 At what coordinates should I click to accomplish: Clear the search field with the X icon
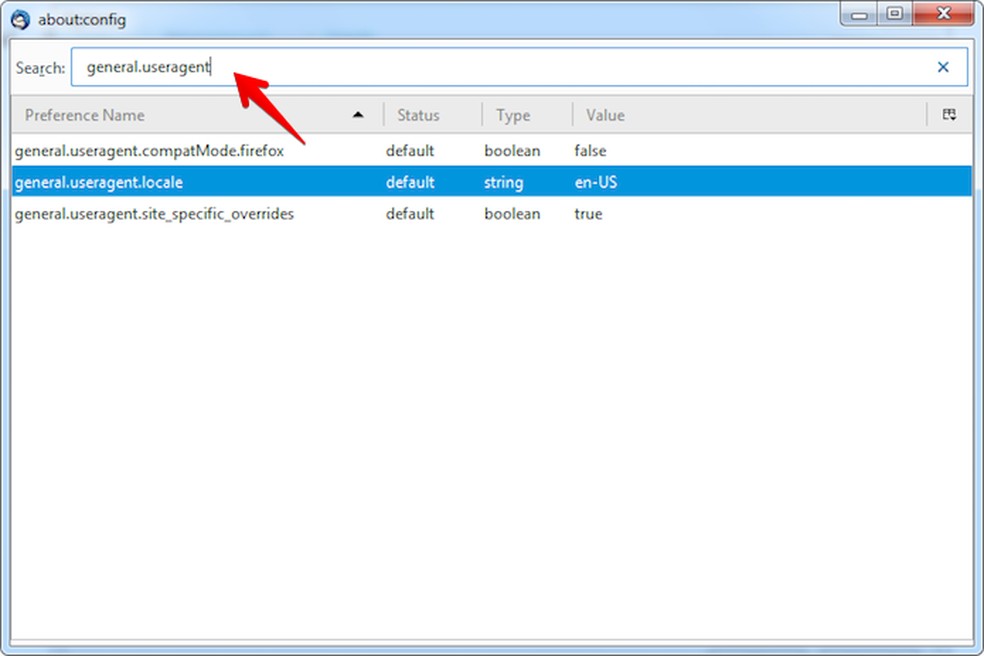coord(943,67)
